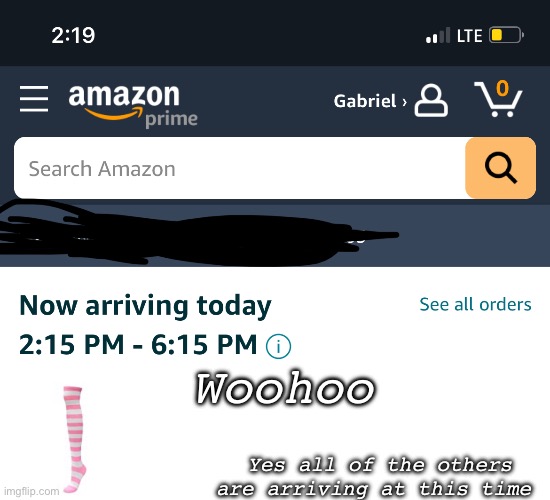Tap the battery indicator in status bar
The width and height of the screenshot is (550, 500).
point(507,35)
